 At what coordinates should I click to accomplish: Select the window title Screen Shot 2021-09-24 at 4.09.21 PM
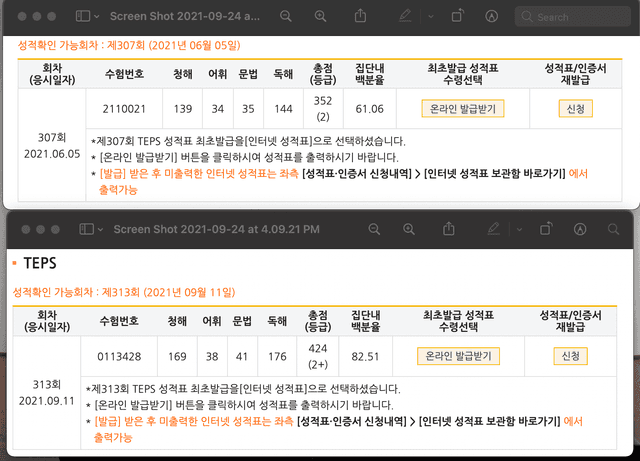216,229
